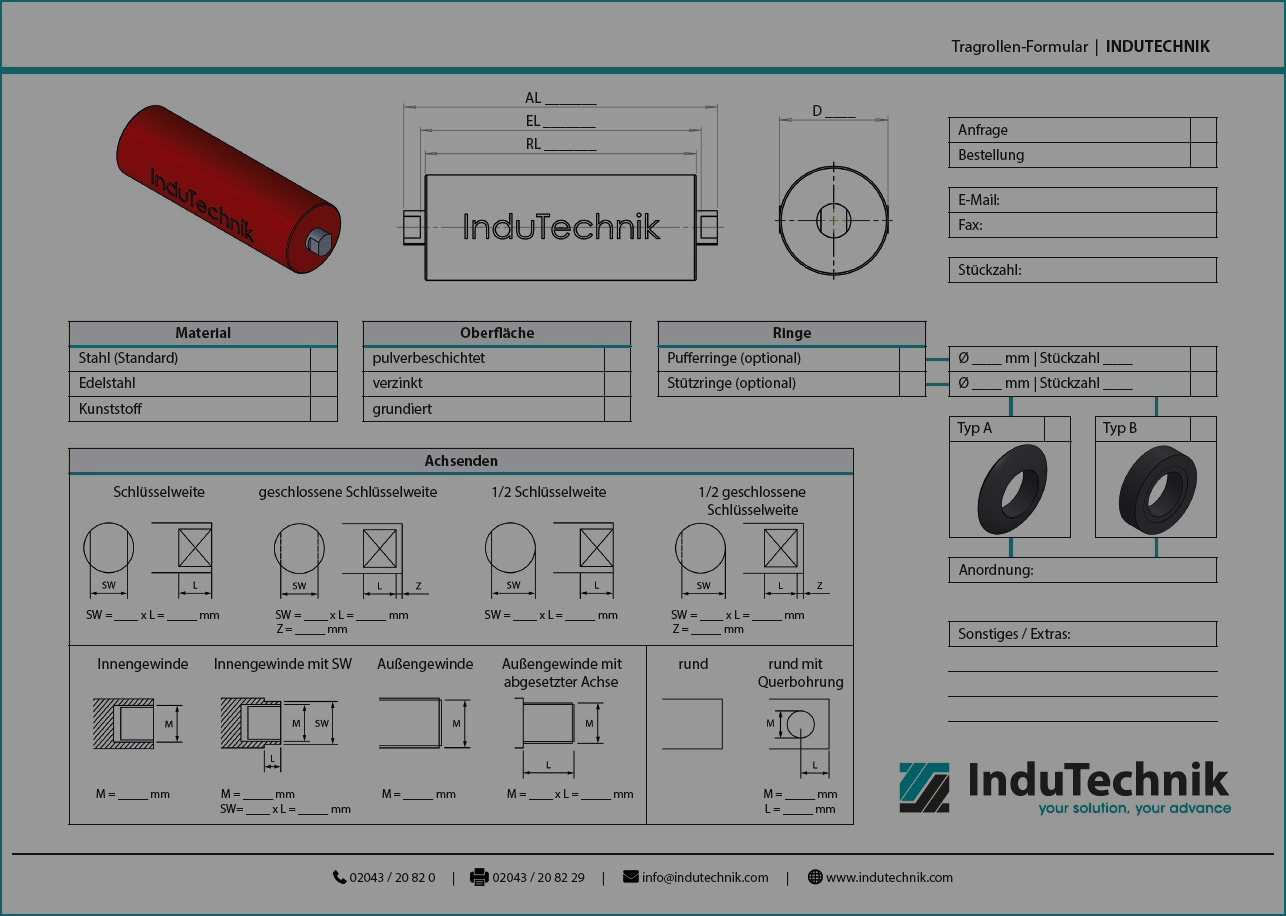Click the fax printer icon in footer
This screenshot has height=916, width=1286.
[479, 877]
